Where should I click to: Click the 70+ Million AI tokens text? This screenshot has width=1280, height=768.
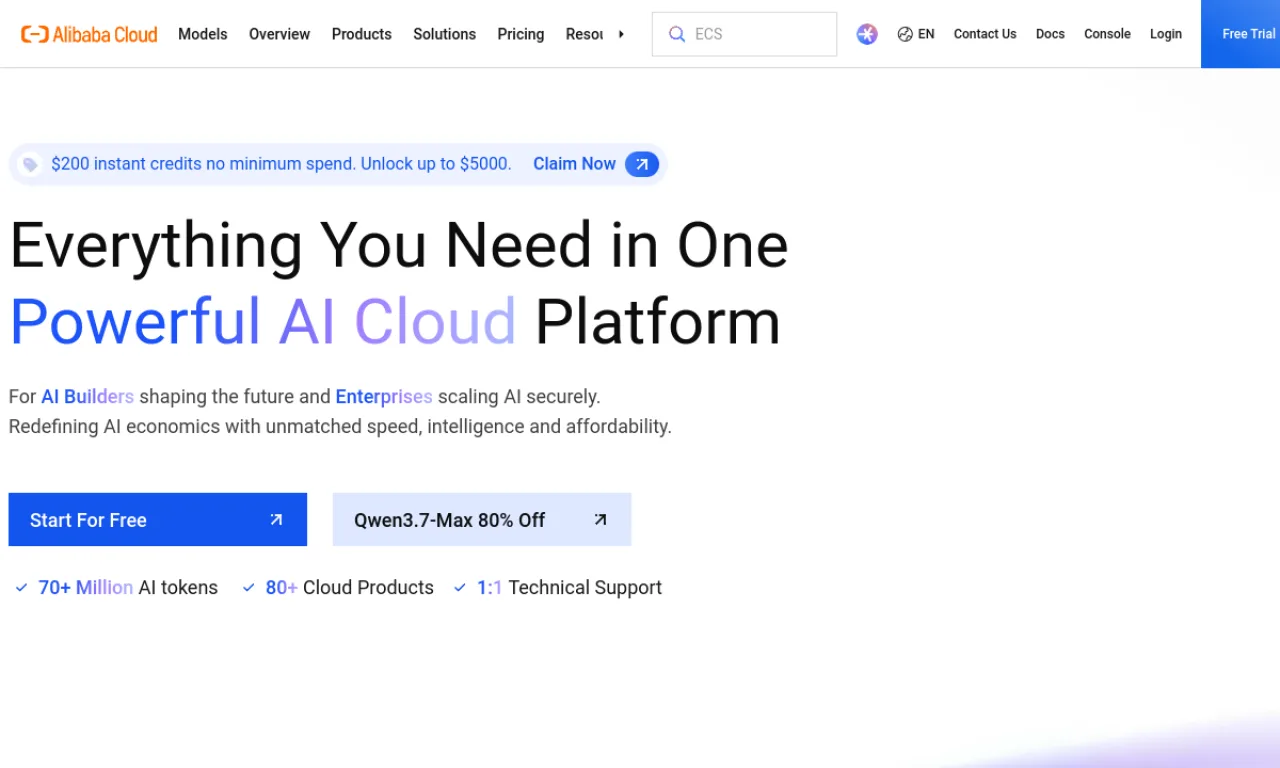(x=128, y=588)
